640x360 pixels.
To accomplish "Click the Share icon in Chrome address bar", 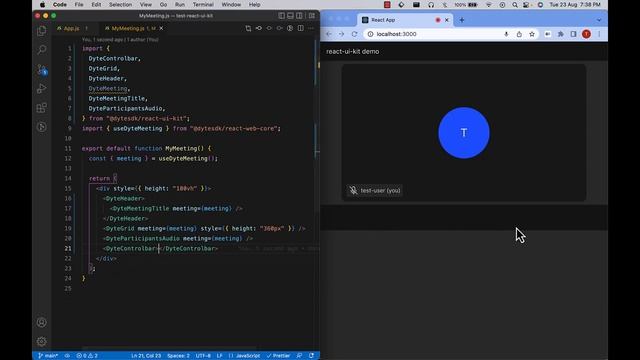I will [519, 34].
